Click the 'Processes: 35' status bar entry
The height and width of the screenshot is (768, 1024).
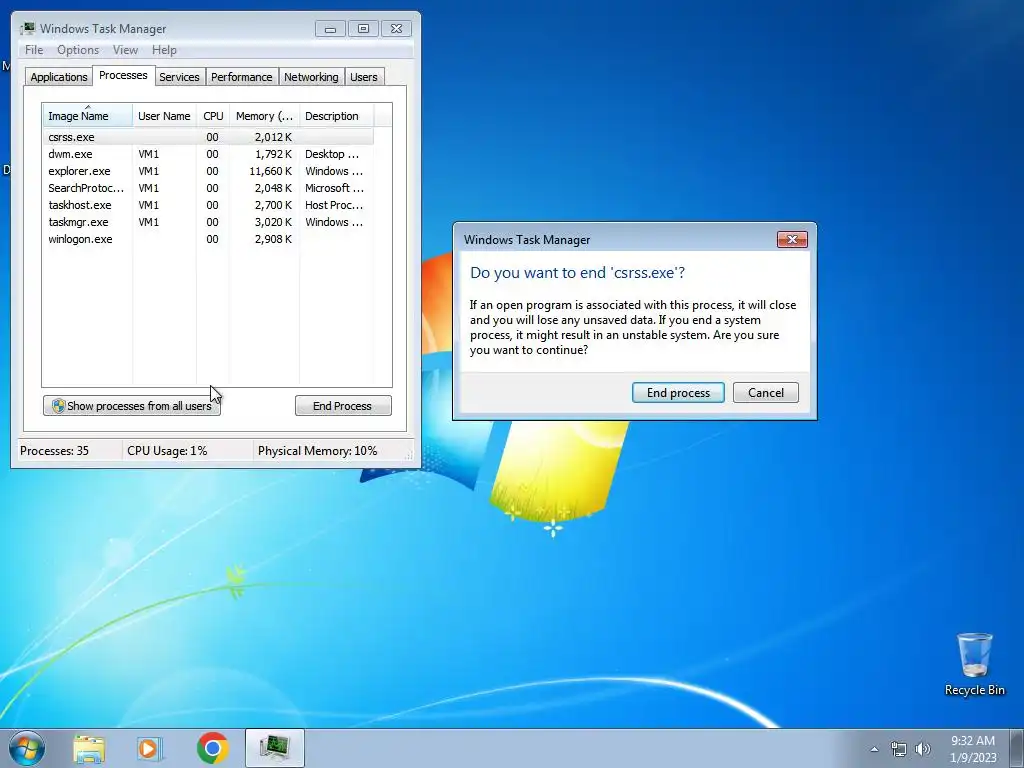tap(54, 451)
